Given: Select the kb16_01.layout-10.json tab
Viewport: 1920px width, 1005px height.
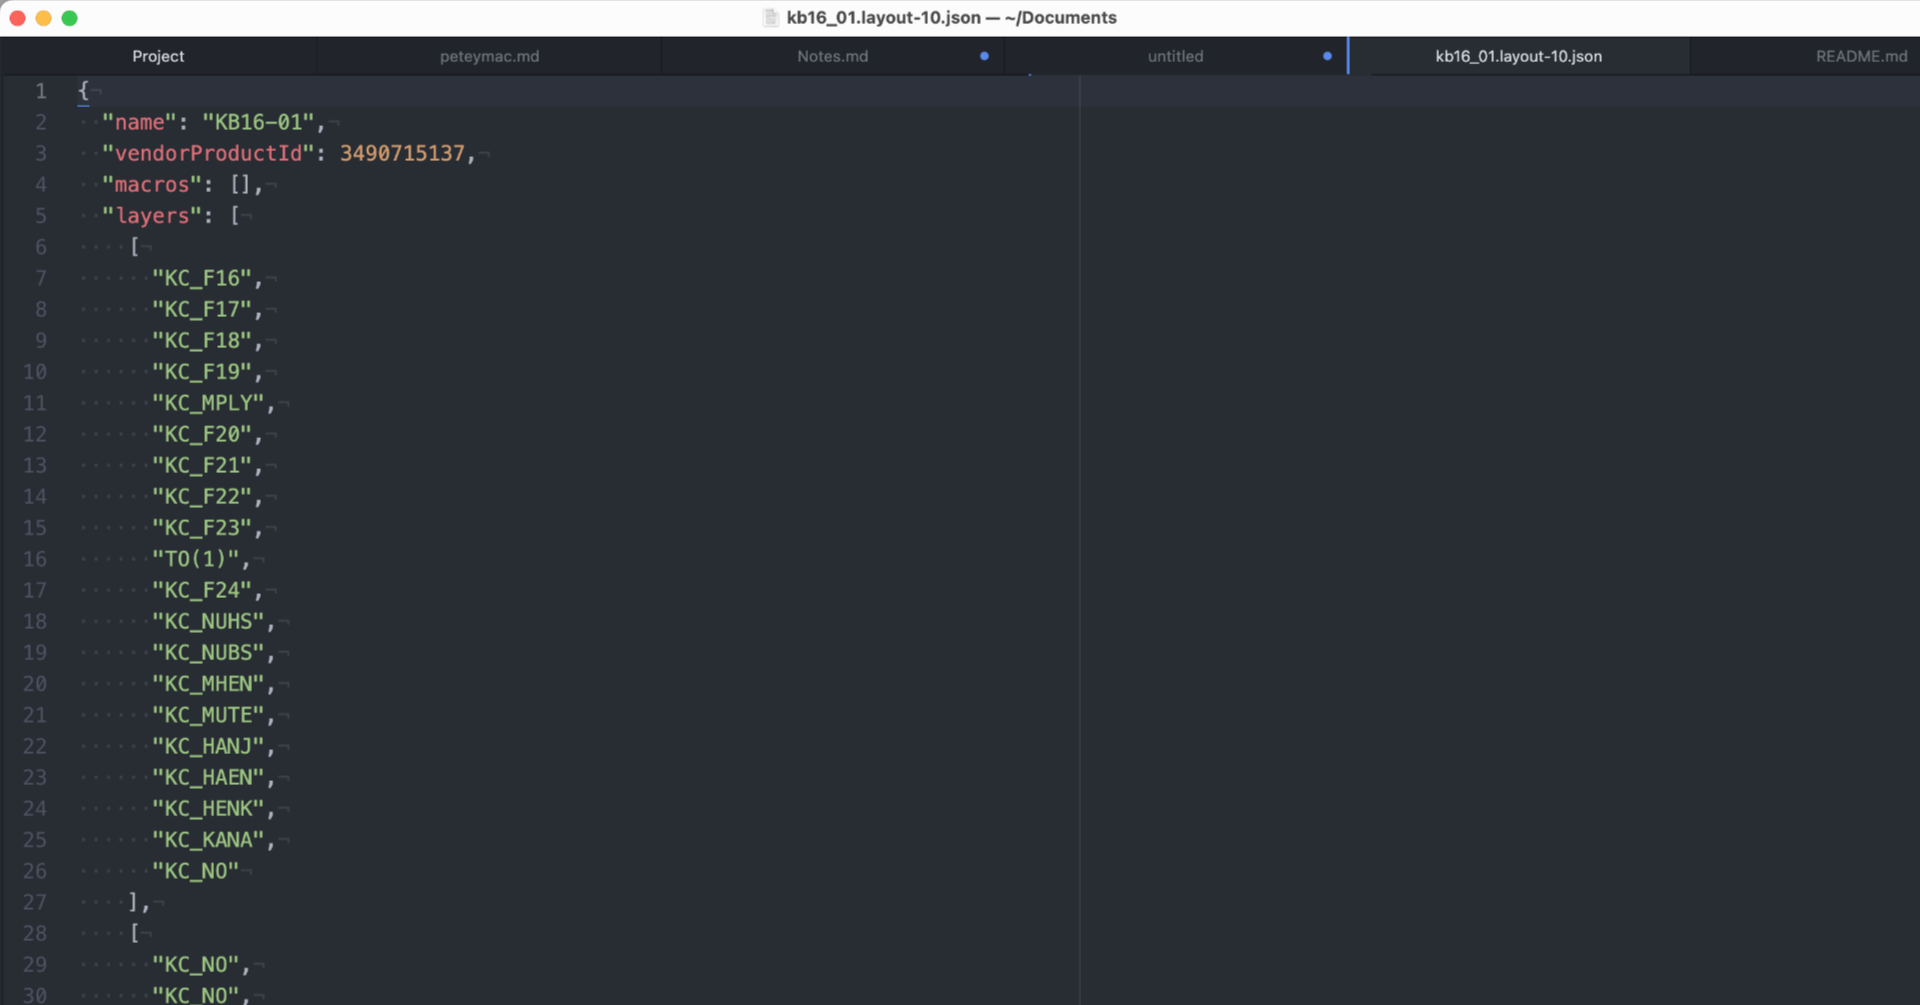Looking at the screenshot, I should coord(1518,56).
